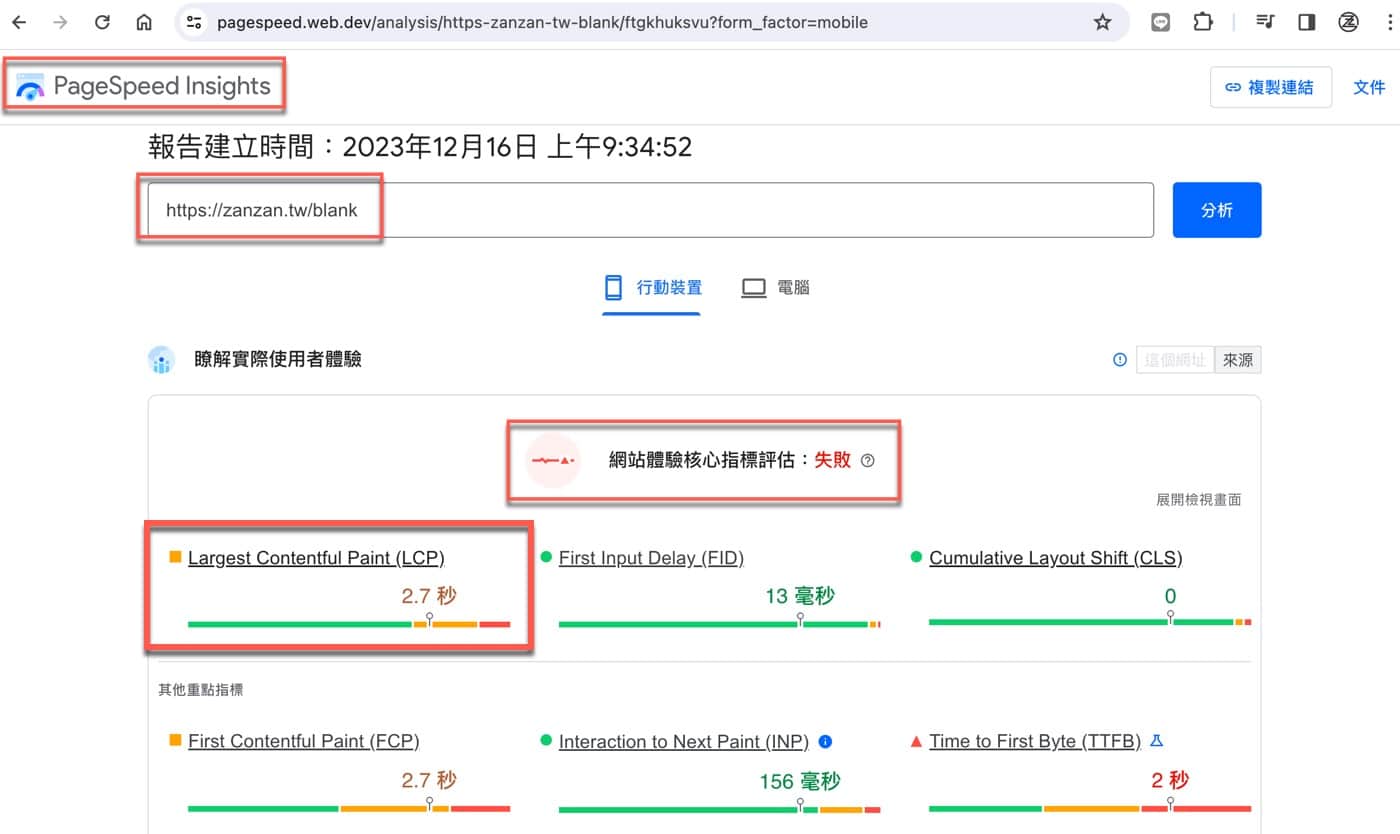Click the TTFB value 2 秒
1400x834 pixels.
(1170, 781)
